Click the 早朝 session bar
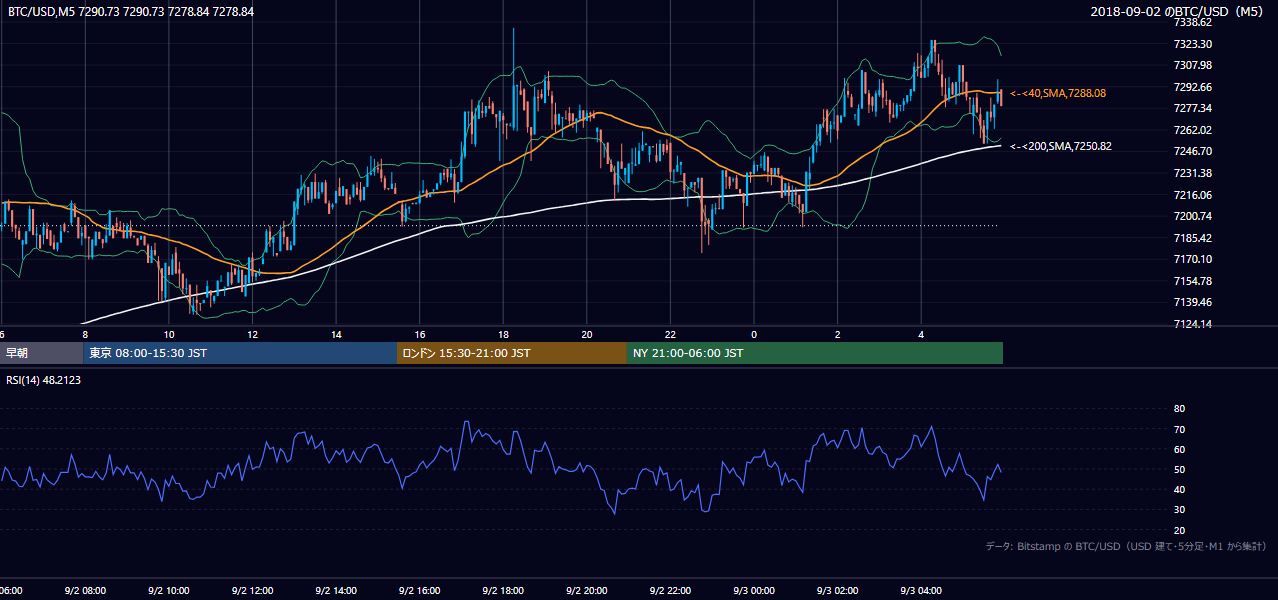 point(41,353)
